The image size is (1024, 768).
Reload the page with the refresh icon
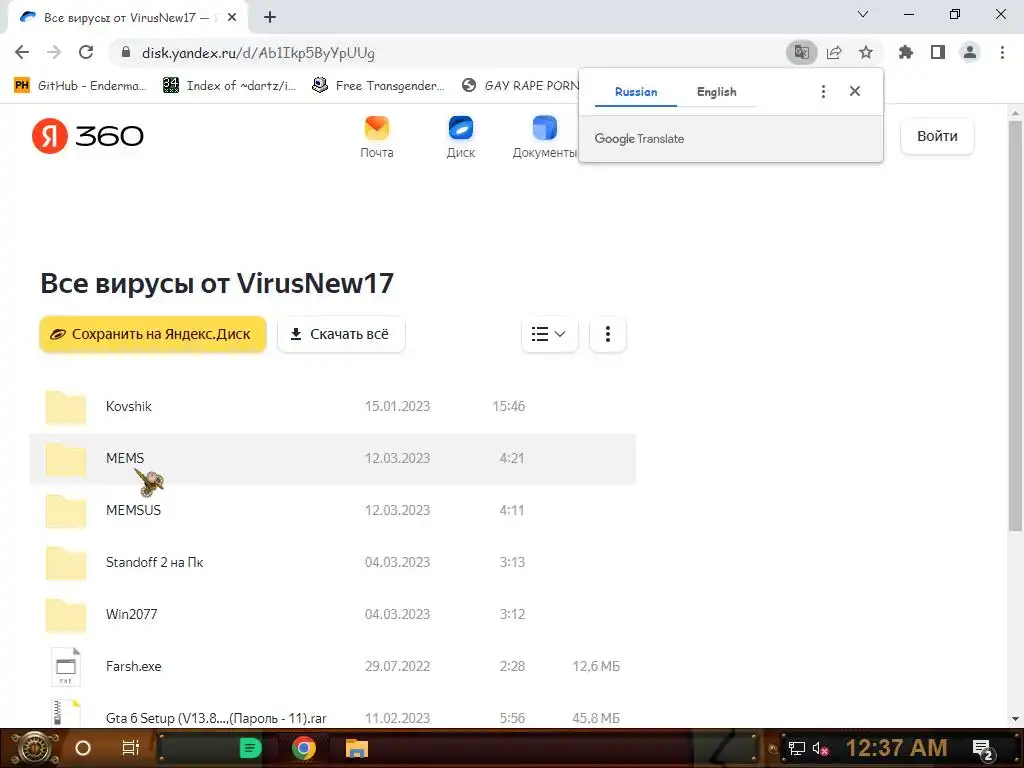click(x=86, y=52)
